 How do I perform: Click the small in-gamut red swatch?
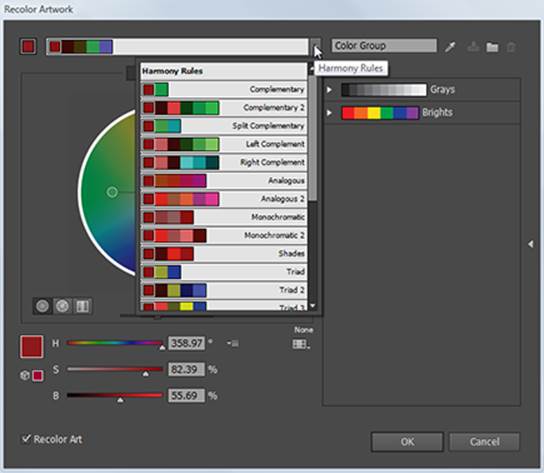38,375
